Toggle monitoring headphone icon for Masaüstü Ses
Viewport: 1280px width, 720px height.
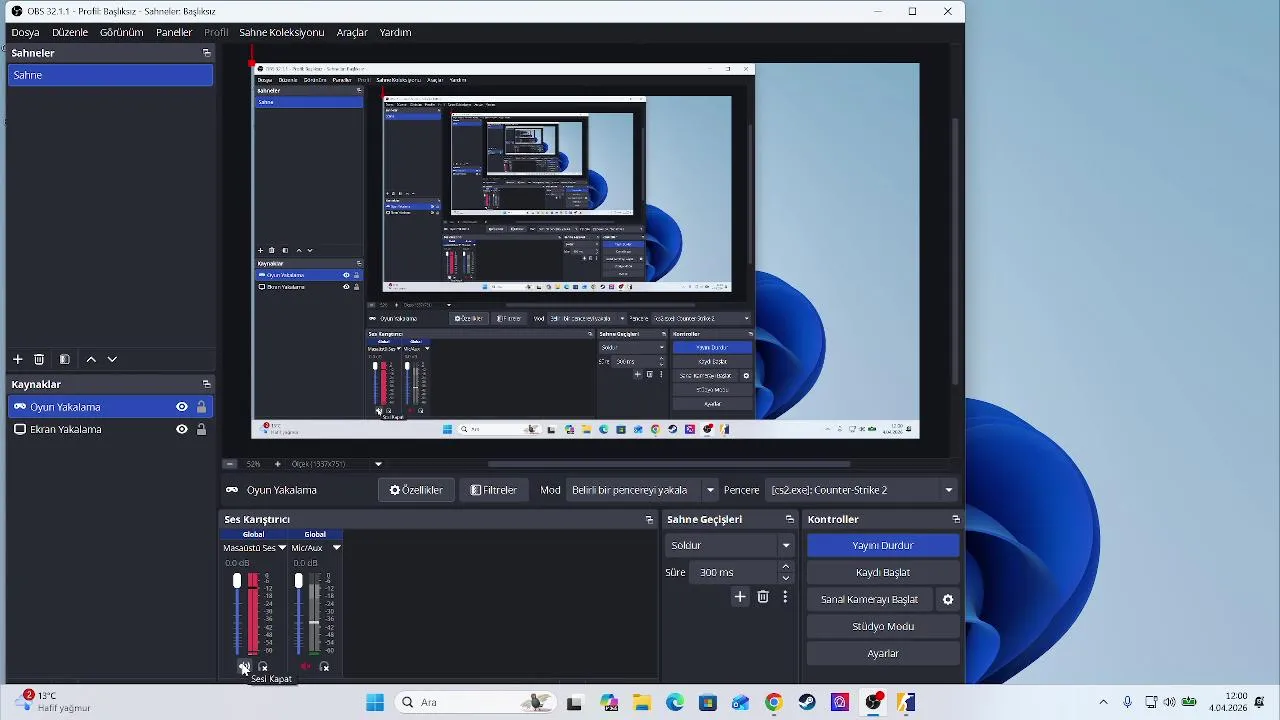263,667
